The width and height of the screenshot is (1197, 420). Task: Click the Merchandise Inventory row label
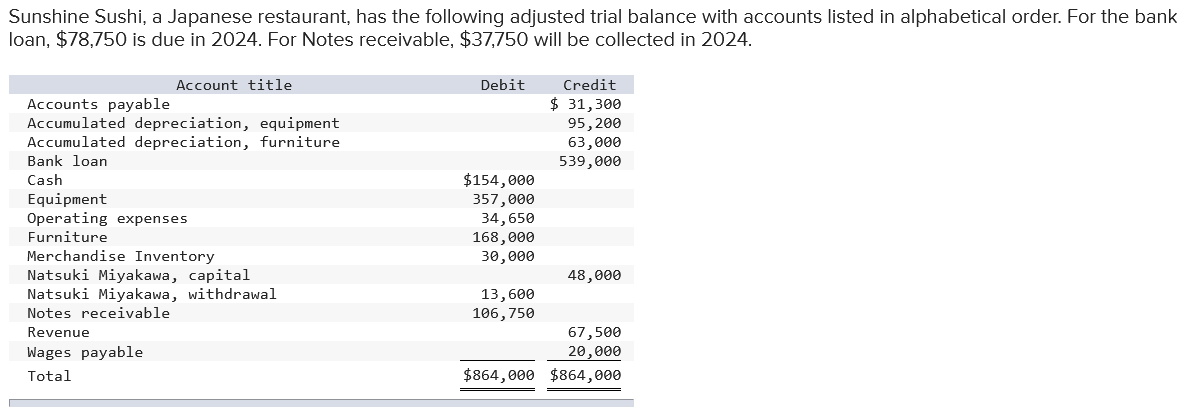pyautogui.click(x=121, y=257)
